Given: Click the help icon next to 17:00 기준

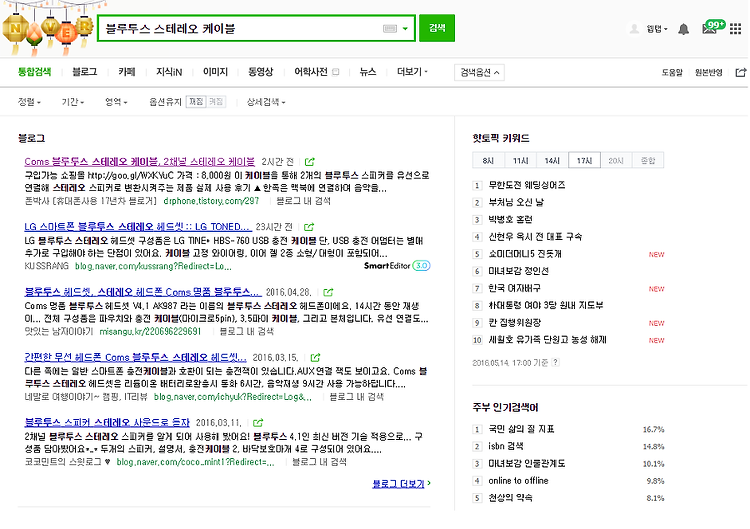Looking at the screenshot, I should pyautogui.click(x=555, y=362).
